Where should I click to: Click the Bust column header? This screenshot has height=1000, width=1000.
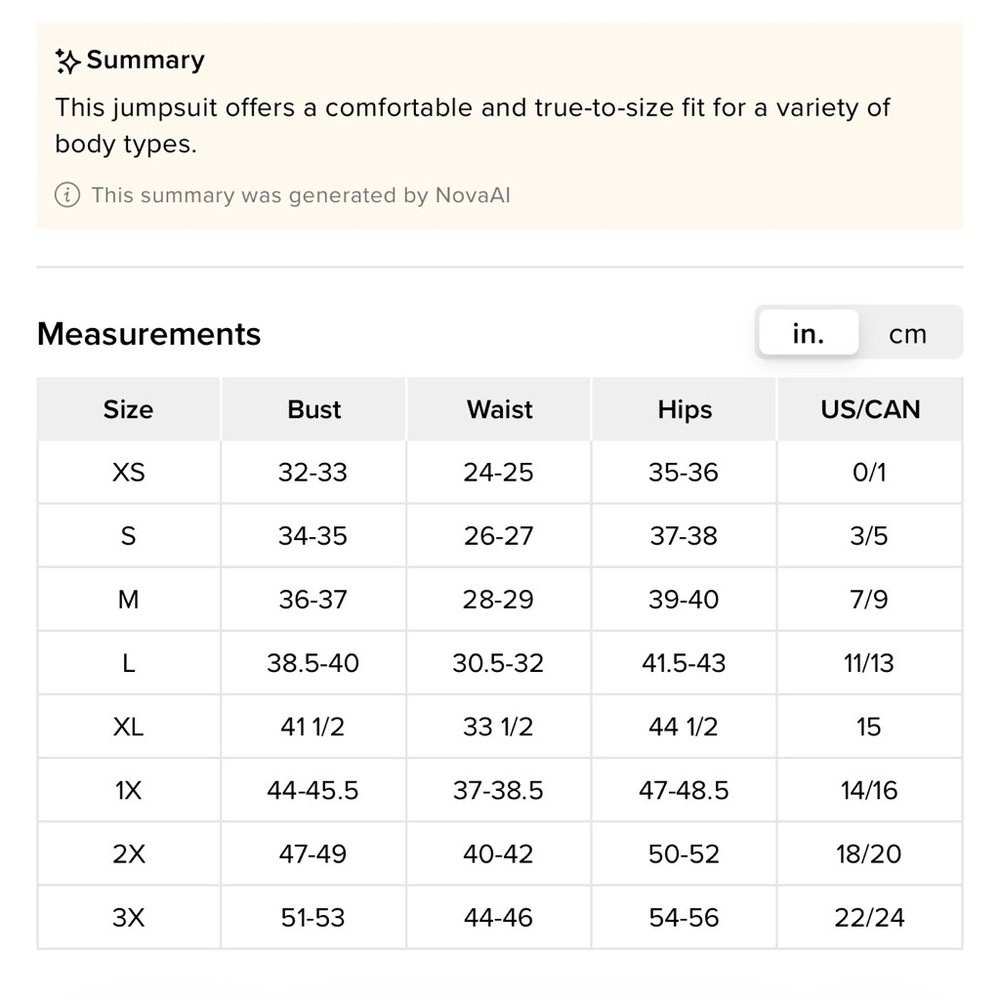click(314, 409)
